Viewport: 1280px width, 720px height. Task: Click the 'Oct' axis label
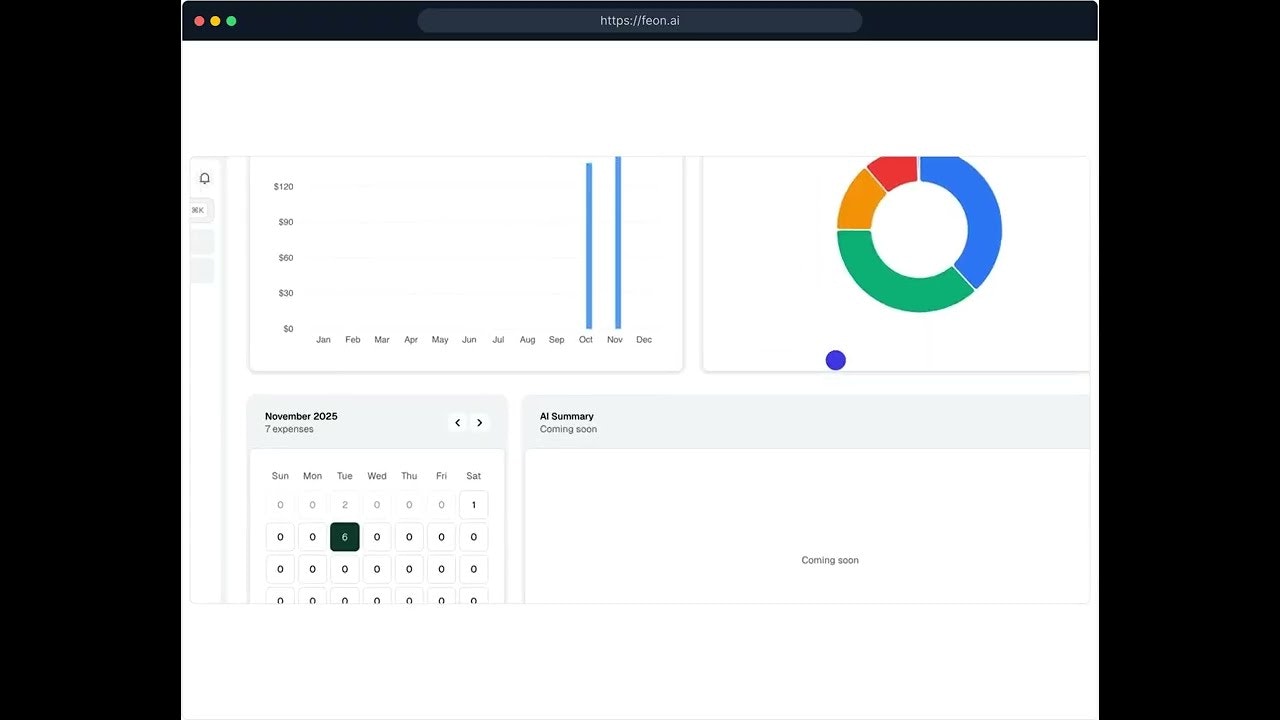coord(586,340)
